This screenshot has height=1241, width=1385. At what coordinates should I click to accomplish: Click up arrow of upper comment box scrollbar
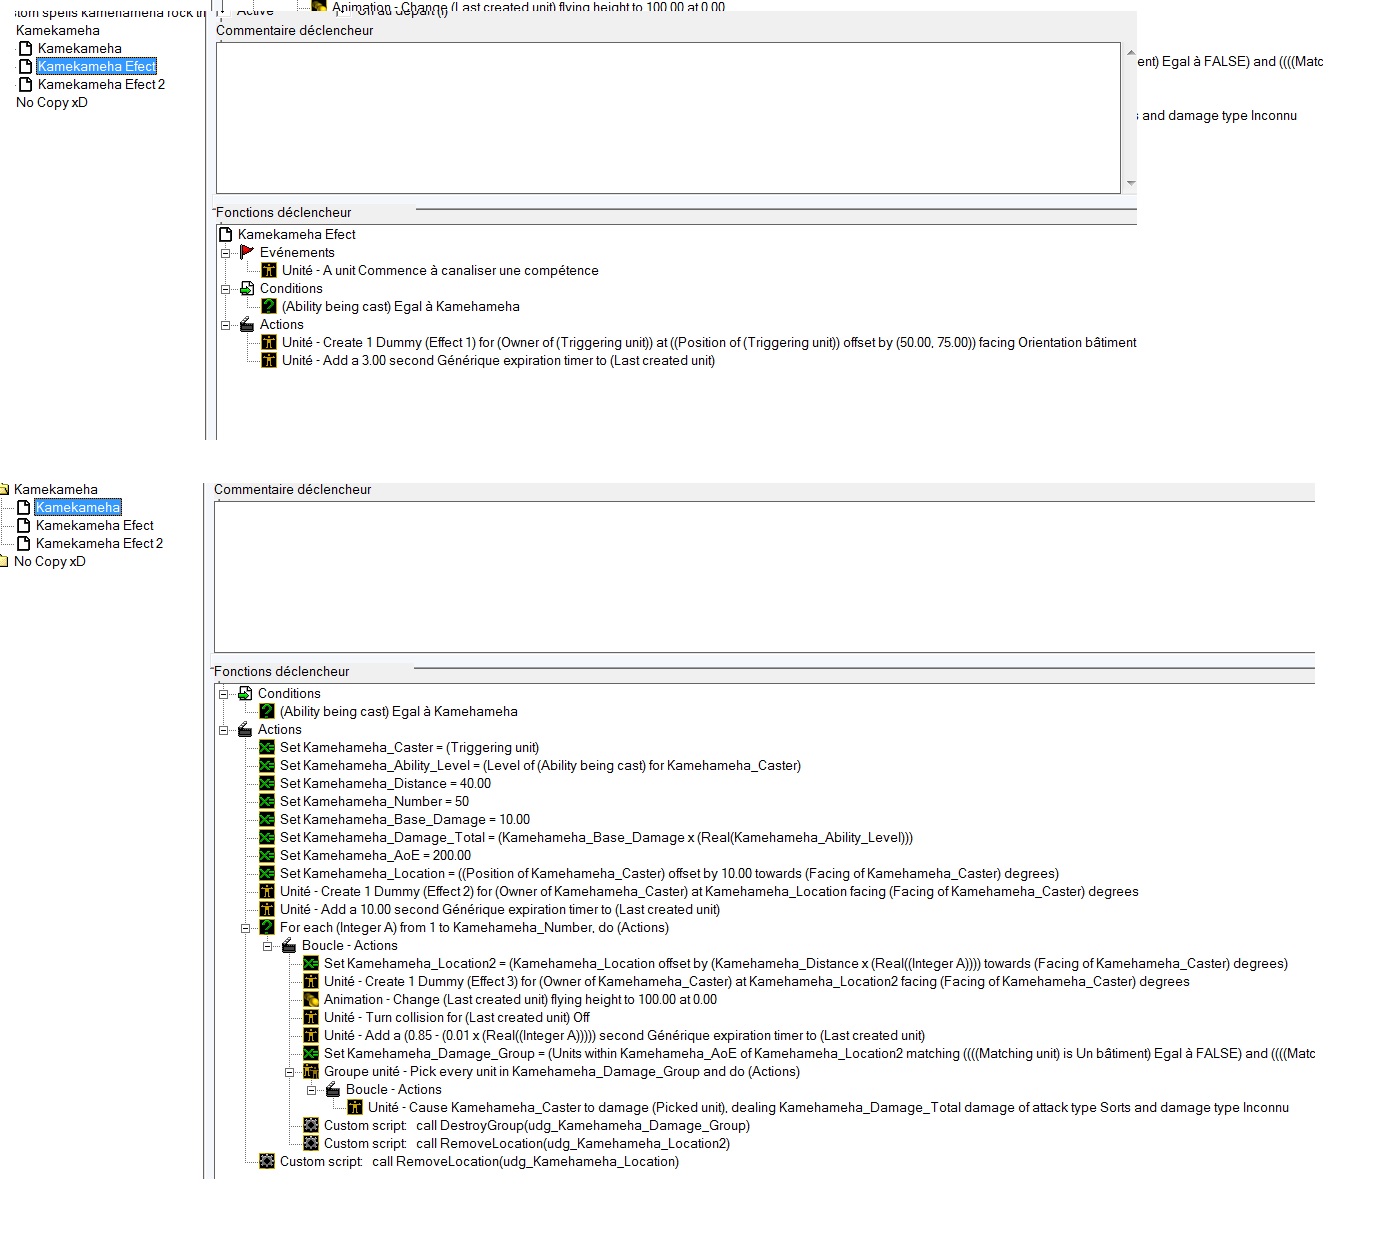pos(1131,53)
